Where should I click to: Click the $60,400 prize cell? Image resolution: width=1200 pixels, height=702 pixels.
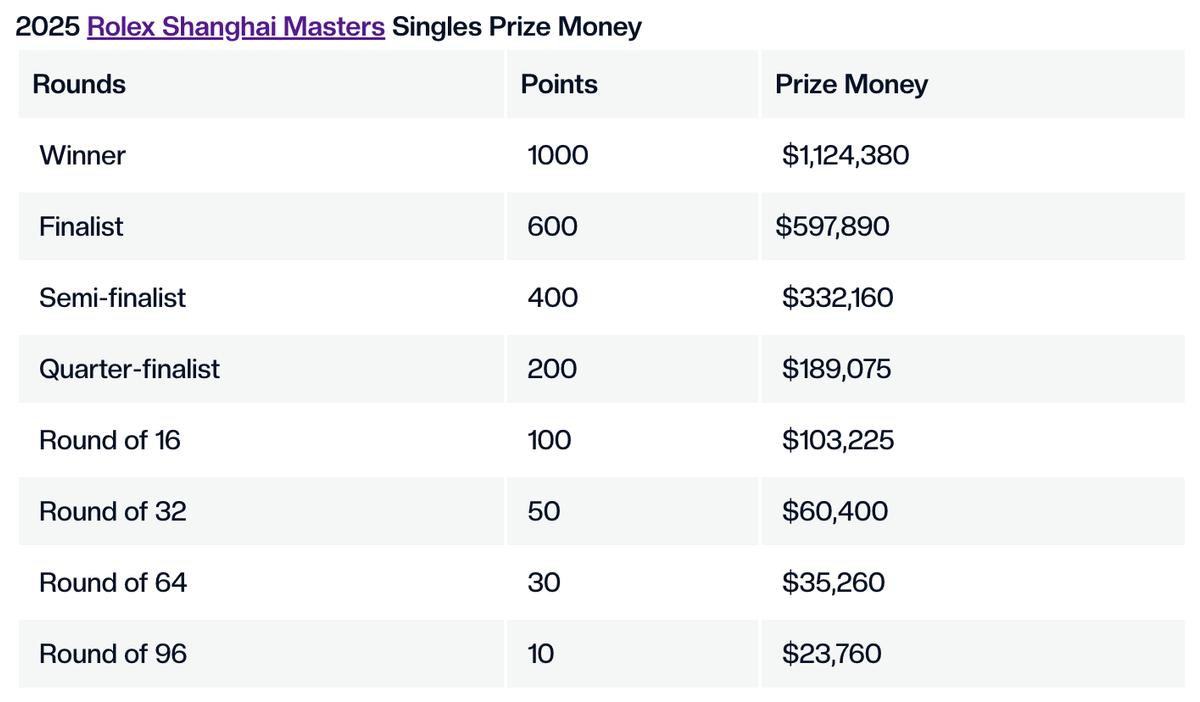pyautogui.click(x=834, y=512)
